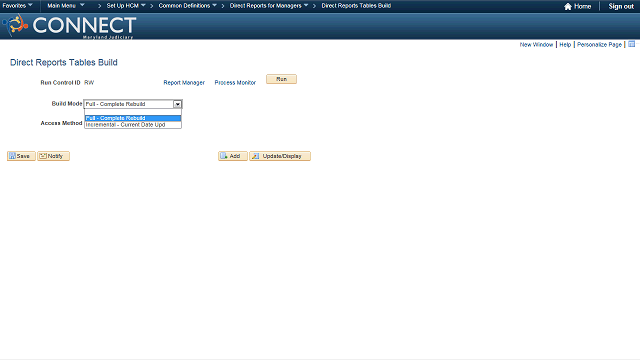Open the Help link
The image size is (640, 360).
pyautogui.click(x=565, y=44)
